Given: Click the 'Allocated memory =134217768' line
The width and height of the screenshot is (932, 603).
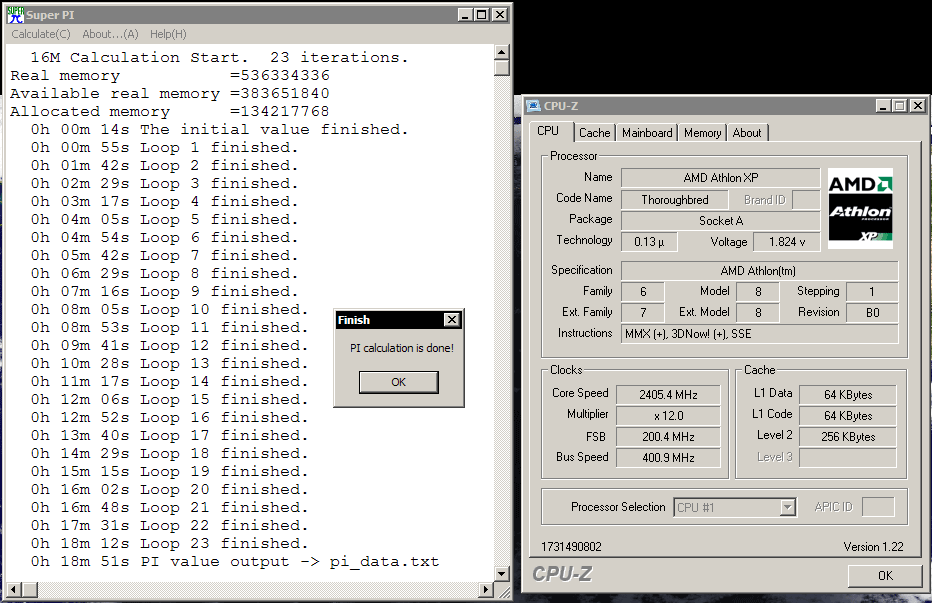Looking at the screenshot, I should point(170,111).
